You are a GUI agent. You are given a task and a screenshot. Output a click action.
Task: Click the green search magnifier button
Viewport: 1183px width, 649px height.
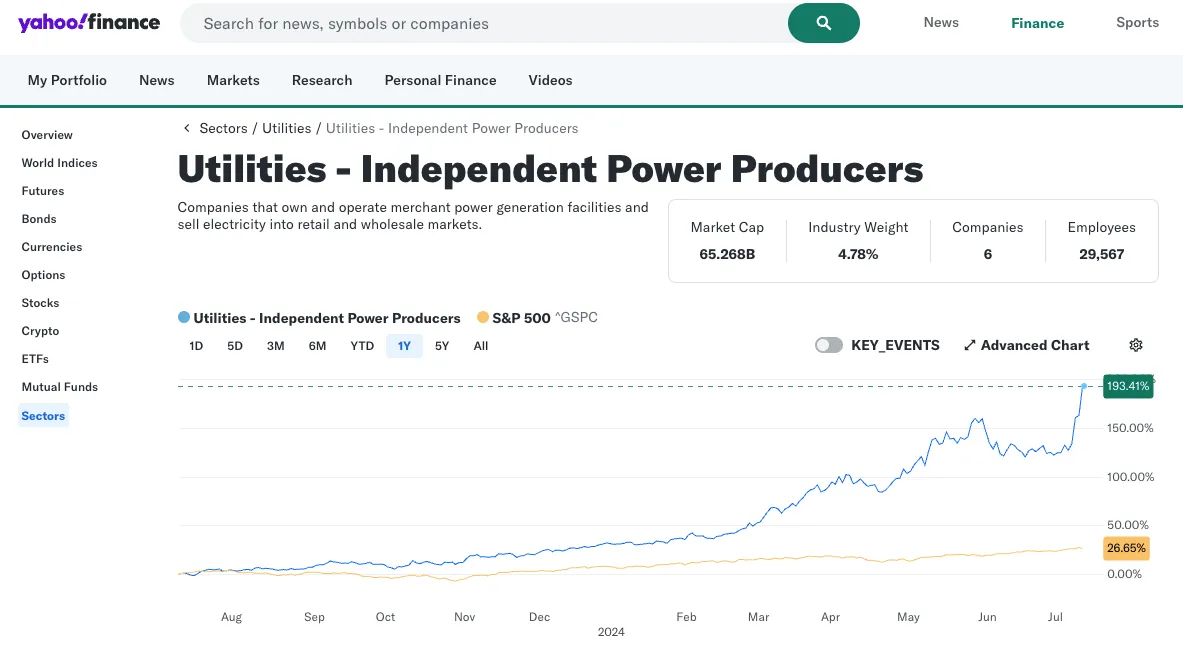[x=823, y=23]
